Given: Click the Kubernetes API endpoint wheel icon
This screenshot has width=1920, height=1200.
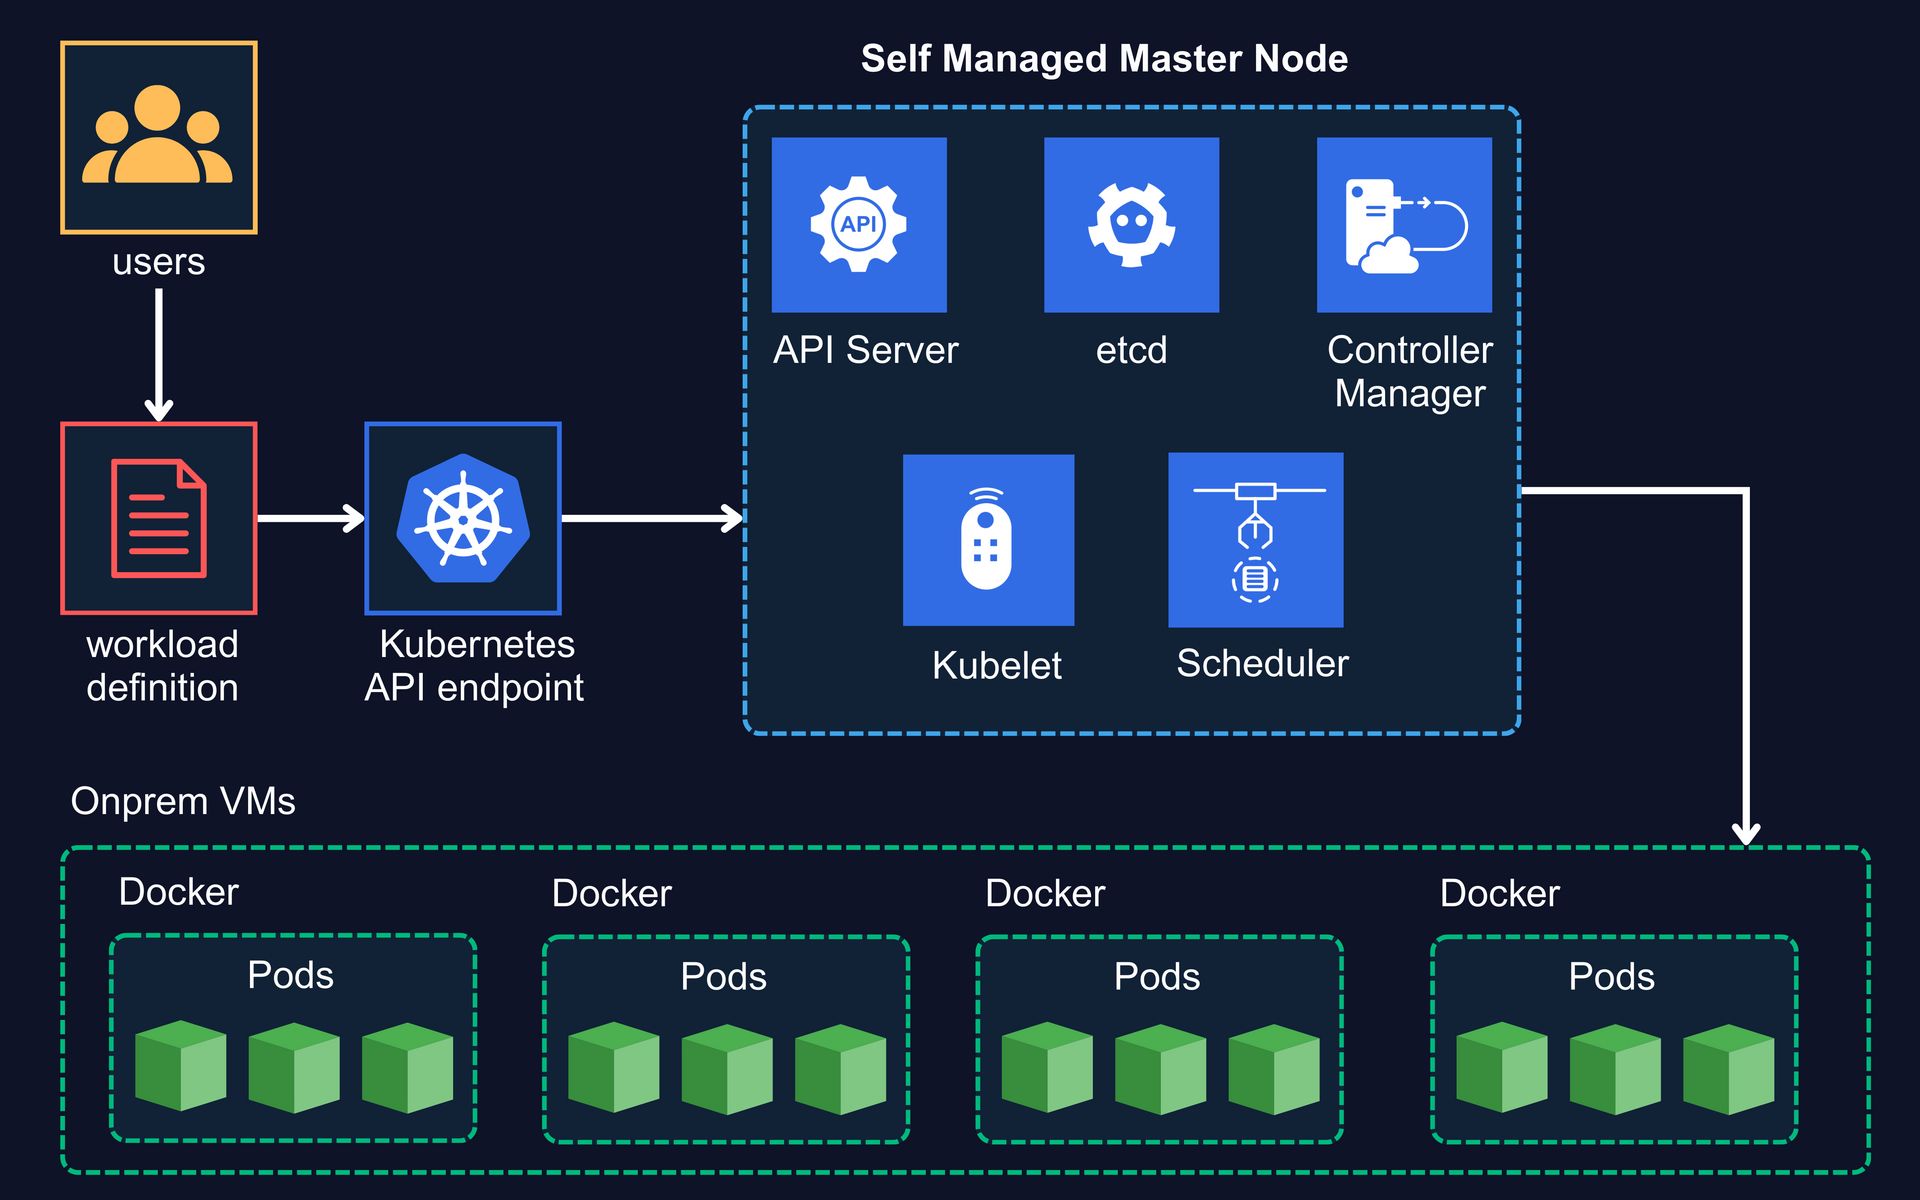Looking at the screenshot, I should pyautogui.click(x=463, y=518).
